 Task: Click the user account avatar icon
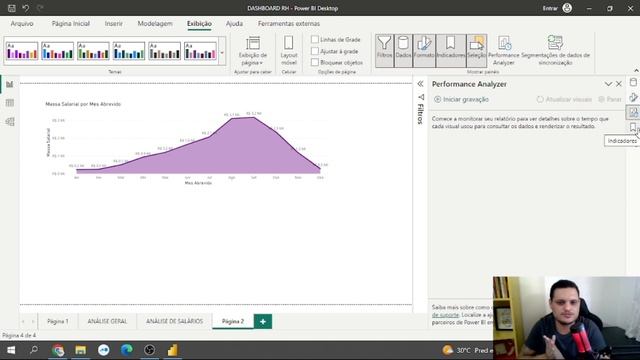coord(567,8)
